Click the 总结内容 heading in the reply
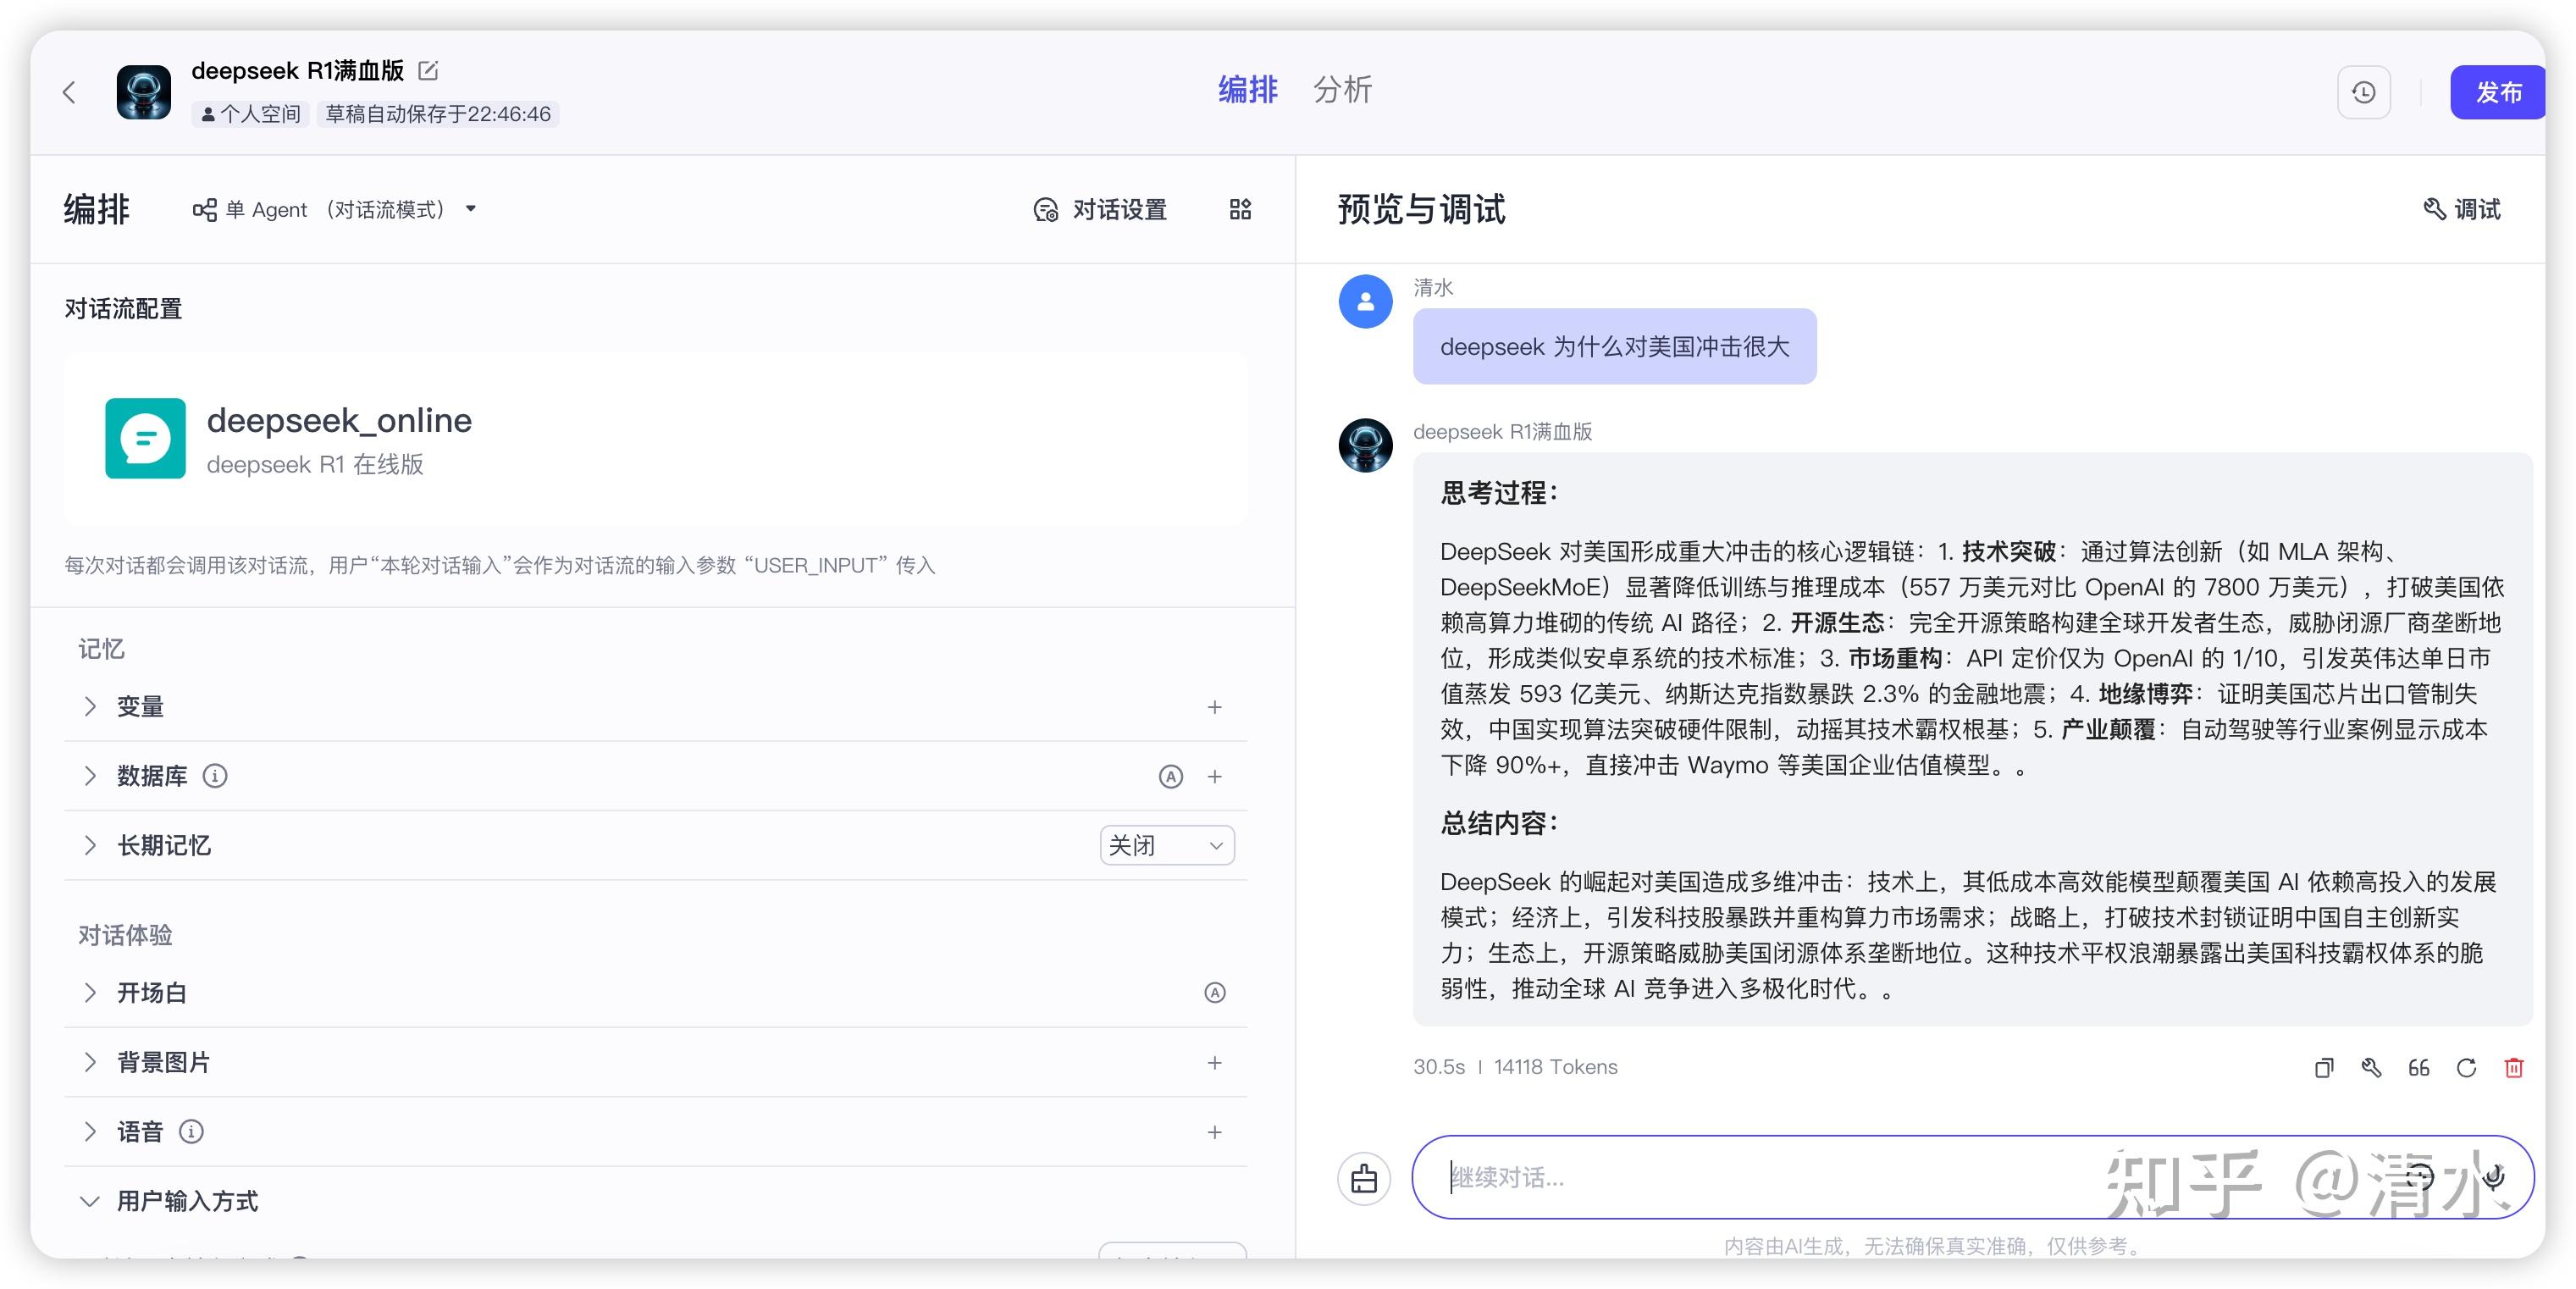The image size is (2576, 1289). [x=1499, y=824]
